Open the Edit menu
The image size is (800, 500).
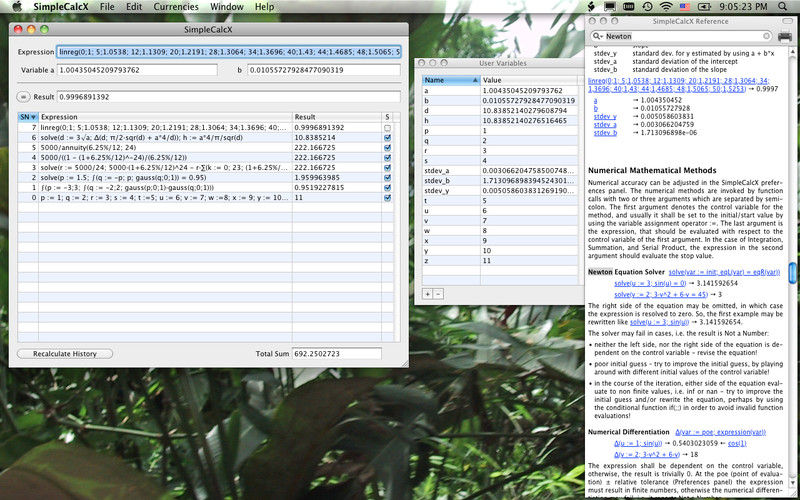coord(134,7)
